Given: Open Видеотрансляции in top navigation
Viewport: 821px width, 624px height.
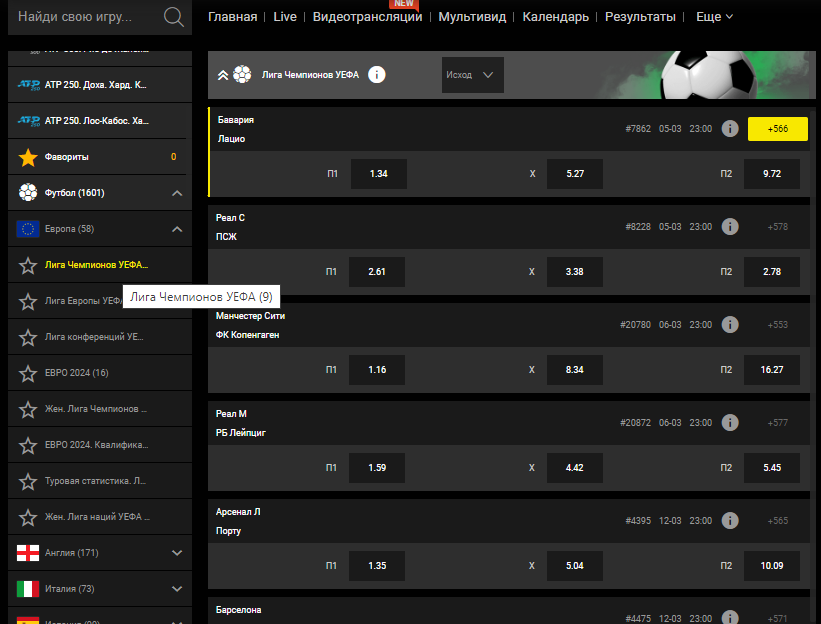Looking at the screenshot, I should (367, 17).
